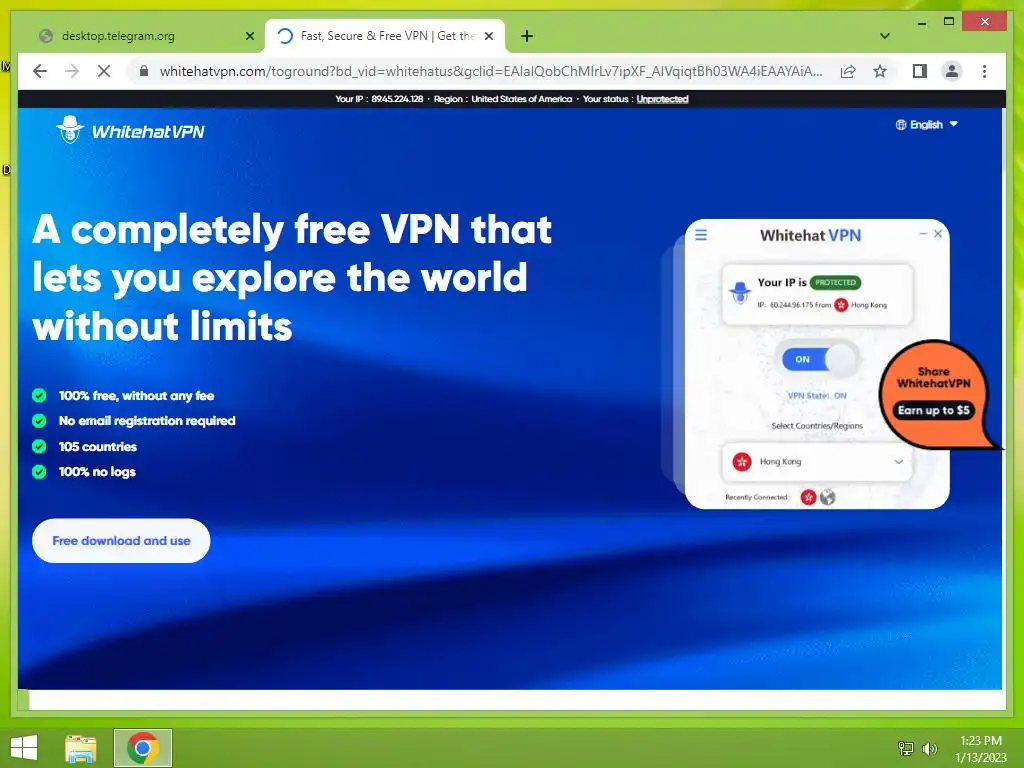Viewport: 1024px width, 768px height.
Task: Click the forward navigation arrow
Action: 72,71
